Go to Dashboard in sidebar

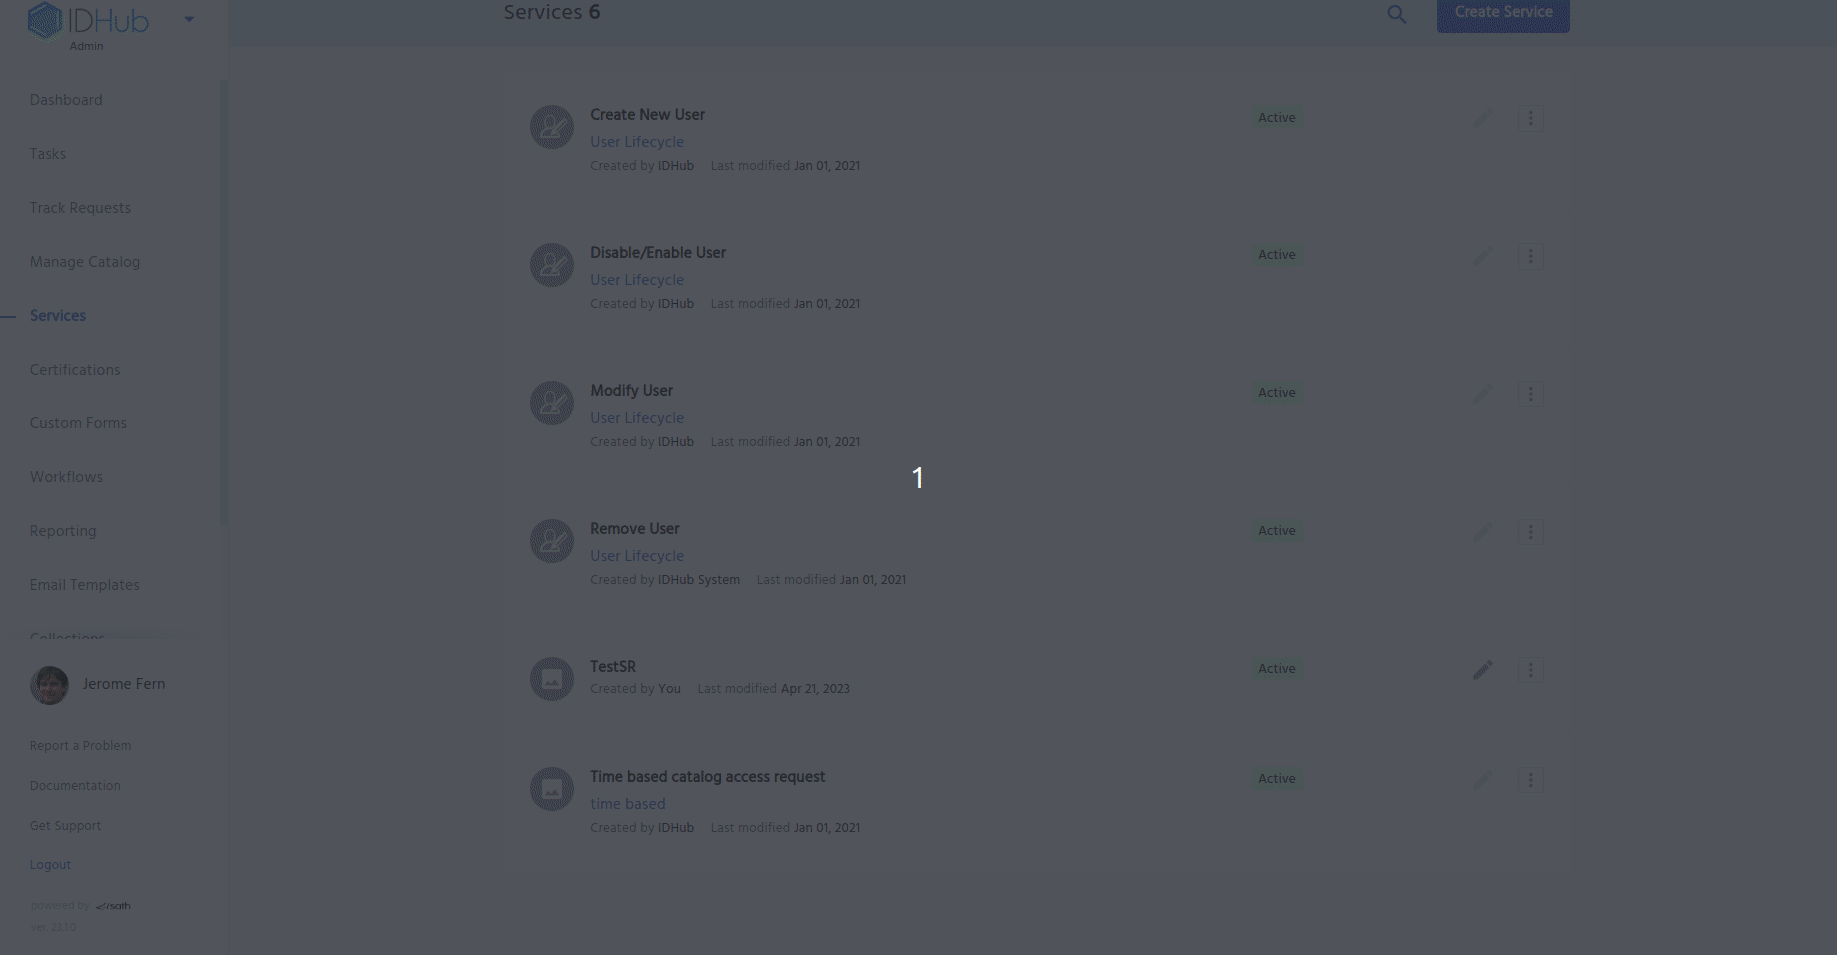[66, 100]
